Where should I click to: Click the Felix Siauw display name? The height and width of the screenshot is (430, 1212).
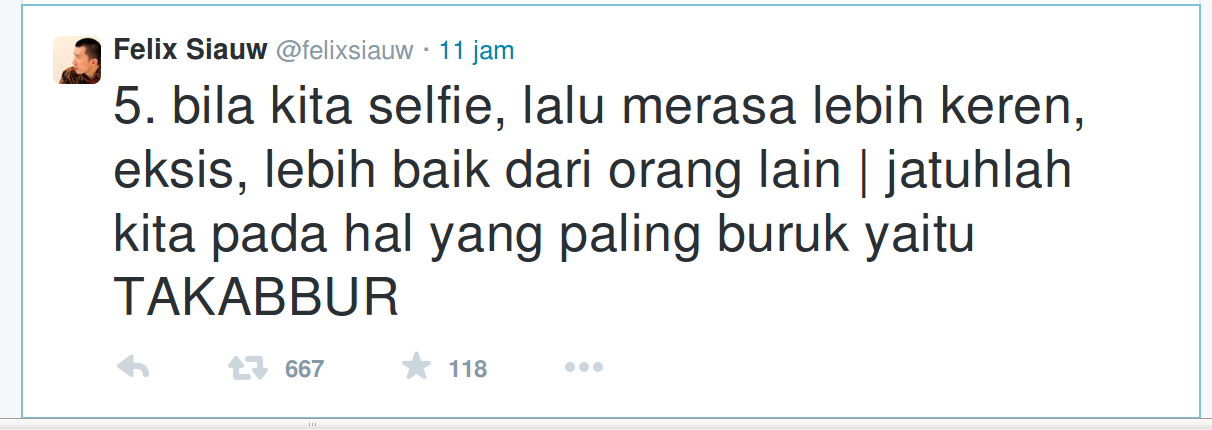pos(188,51)
